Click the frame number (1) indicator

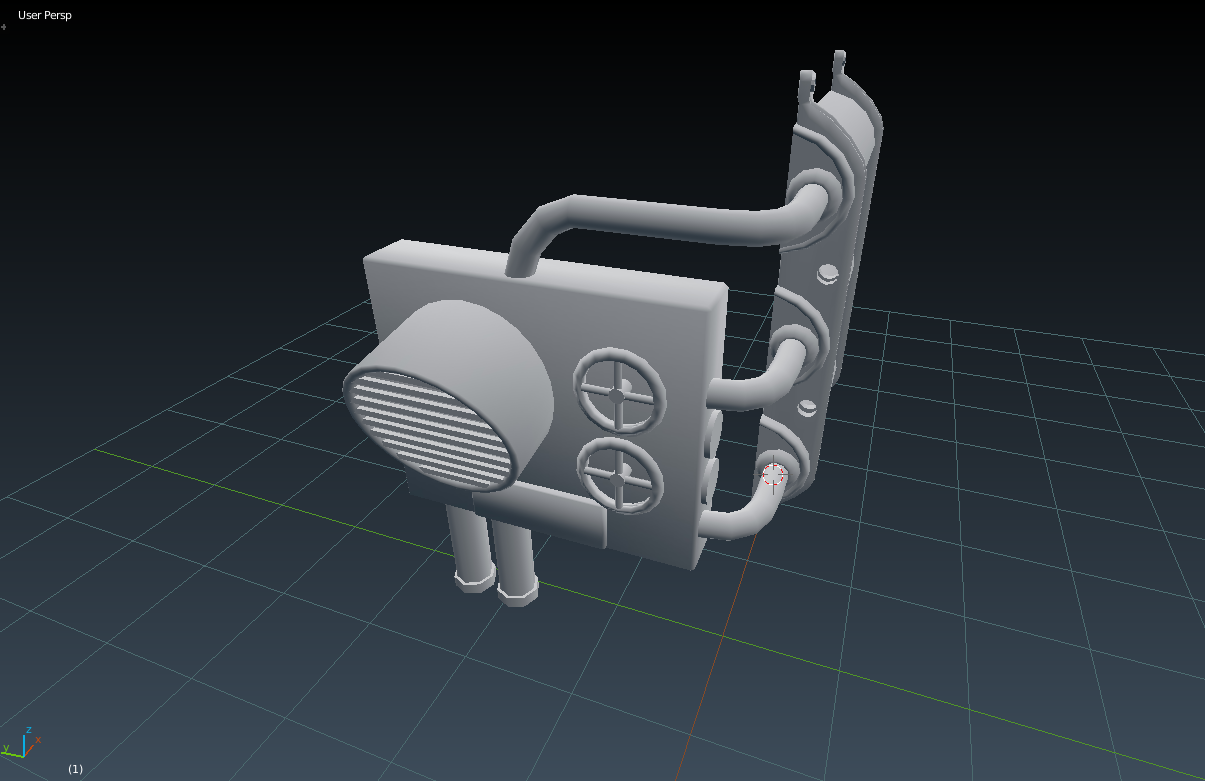[75, 768]
